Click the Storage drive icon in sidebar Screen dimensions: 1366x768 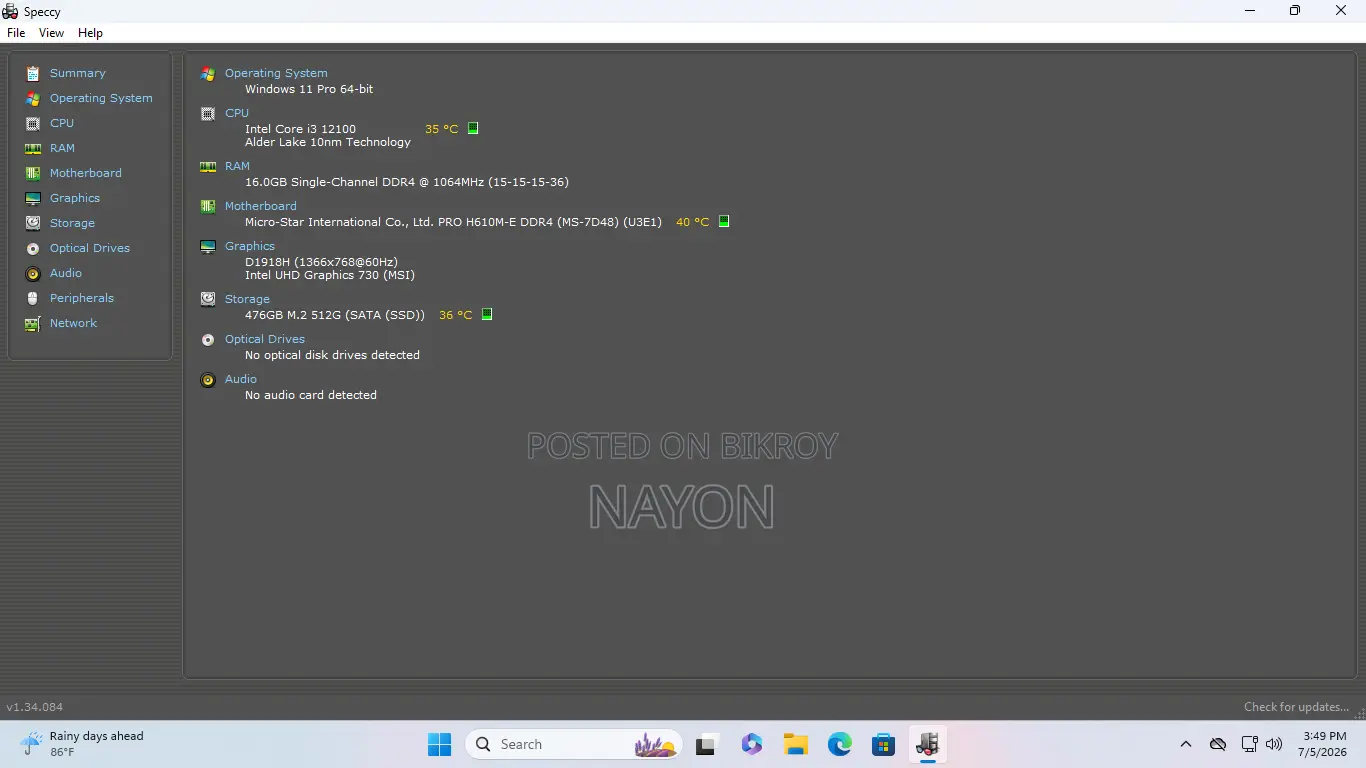(x=33, y=223)
